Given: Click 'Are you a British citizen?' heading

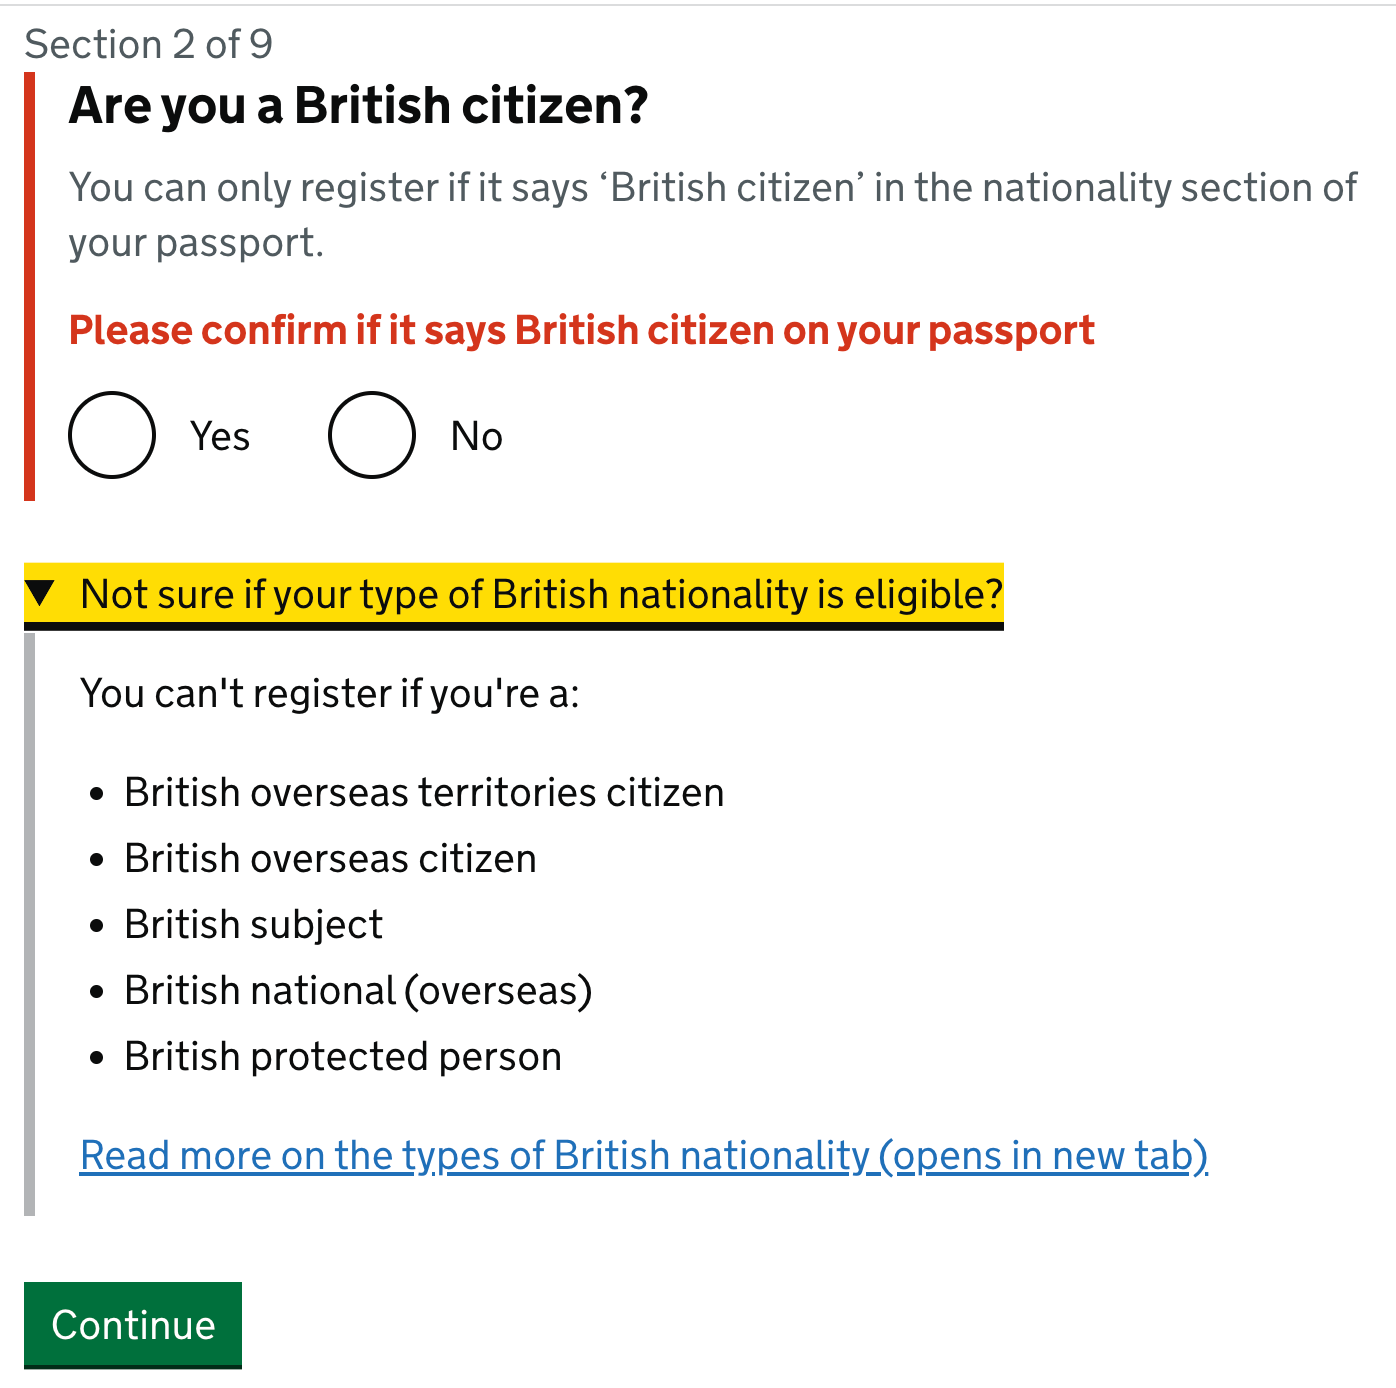Looking at the screenshot, I should coord(358,106).
